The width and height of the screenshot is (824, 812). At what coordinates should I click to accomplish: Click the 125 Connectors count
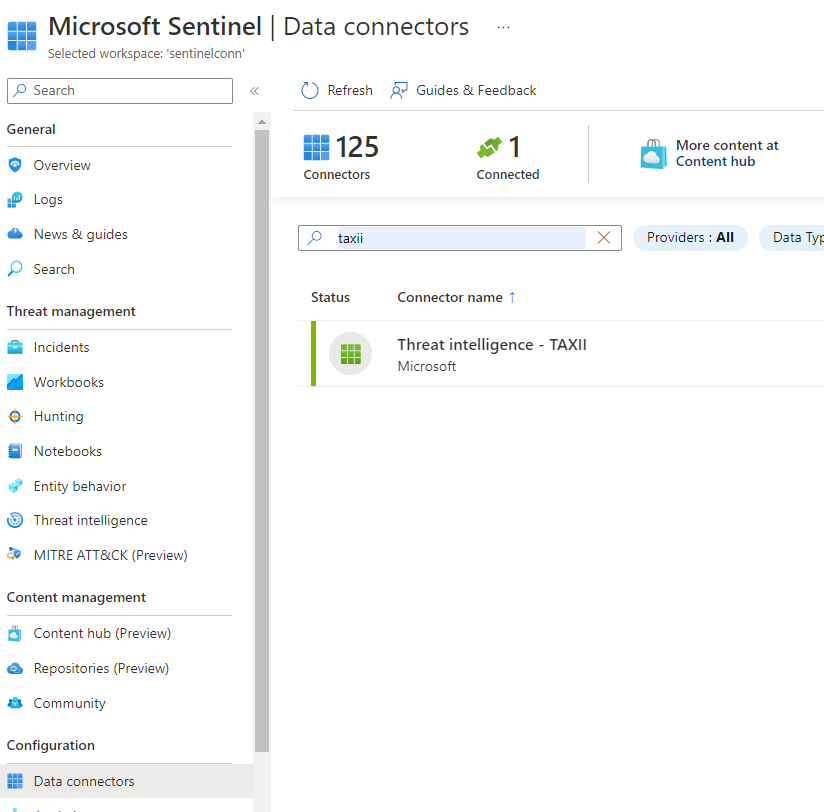tap(357, 147)
